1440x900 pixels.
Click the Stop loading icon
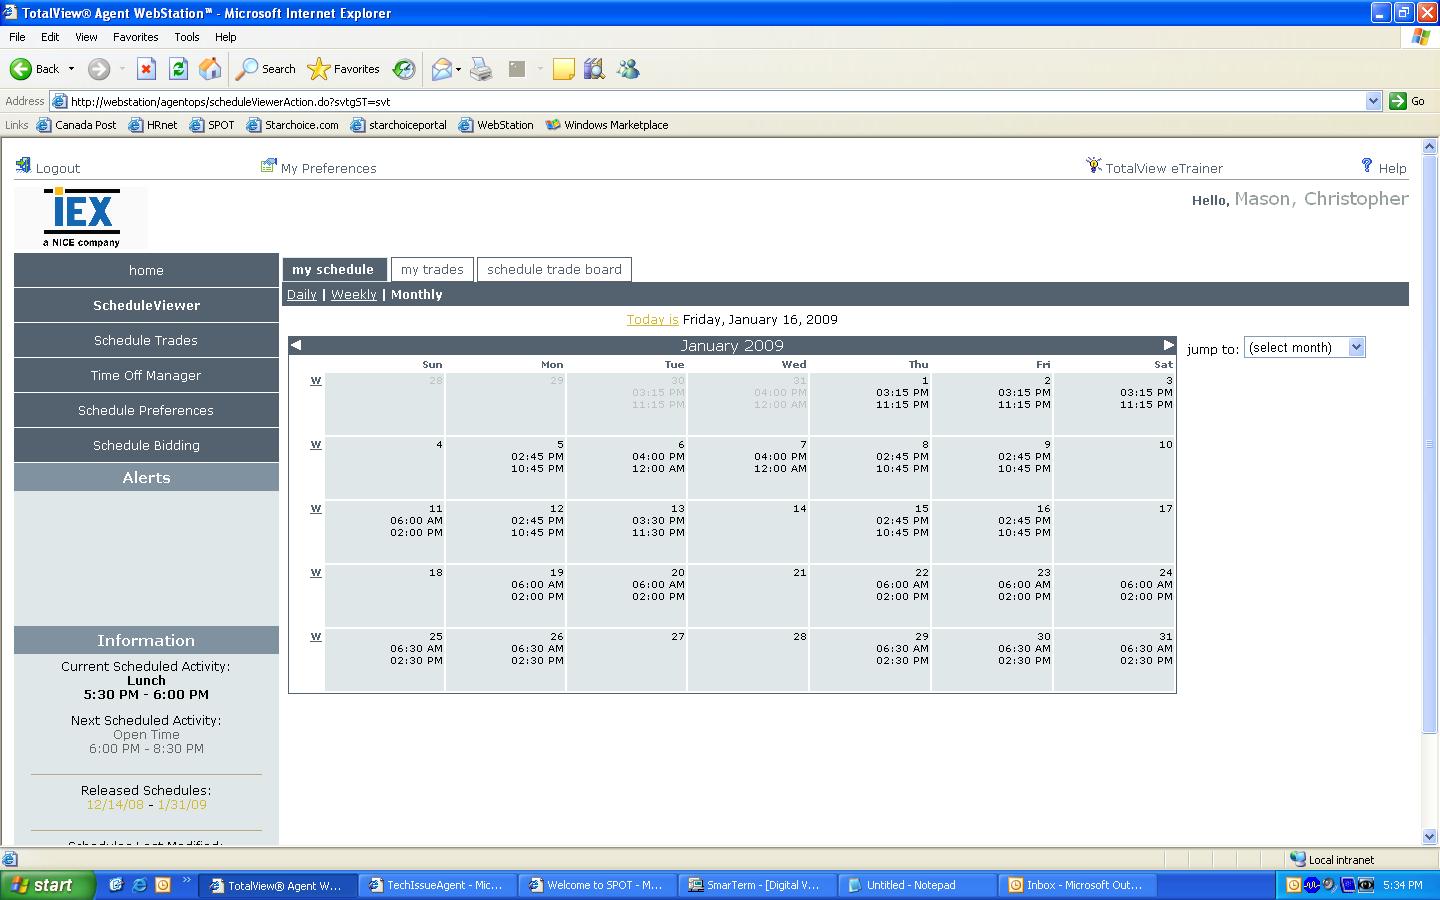point(146,69)
